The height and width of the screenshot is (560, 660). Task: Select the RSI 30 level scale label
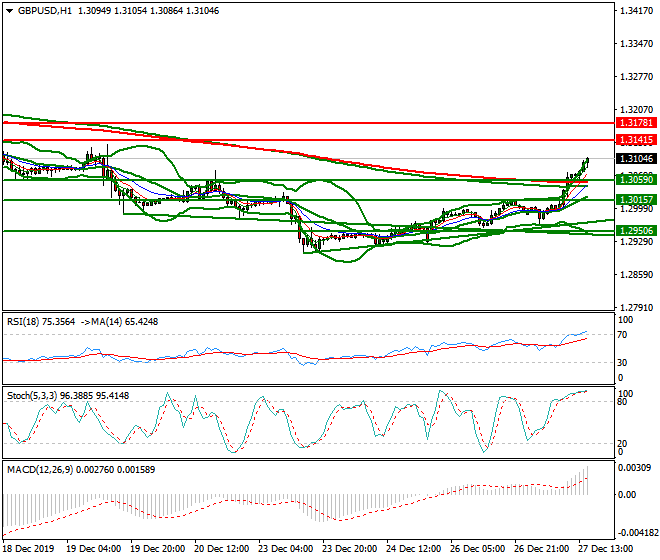click(x=622, y=363)
